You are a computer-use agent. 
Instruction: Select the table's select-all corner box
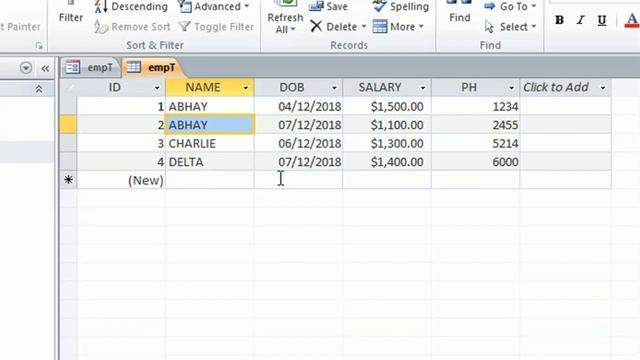(x=69, y=88)
